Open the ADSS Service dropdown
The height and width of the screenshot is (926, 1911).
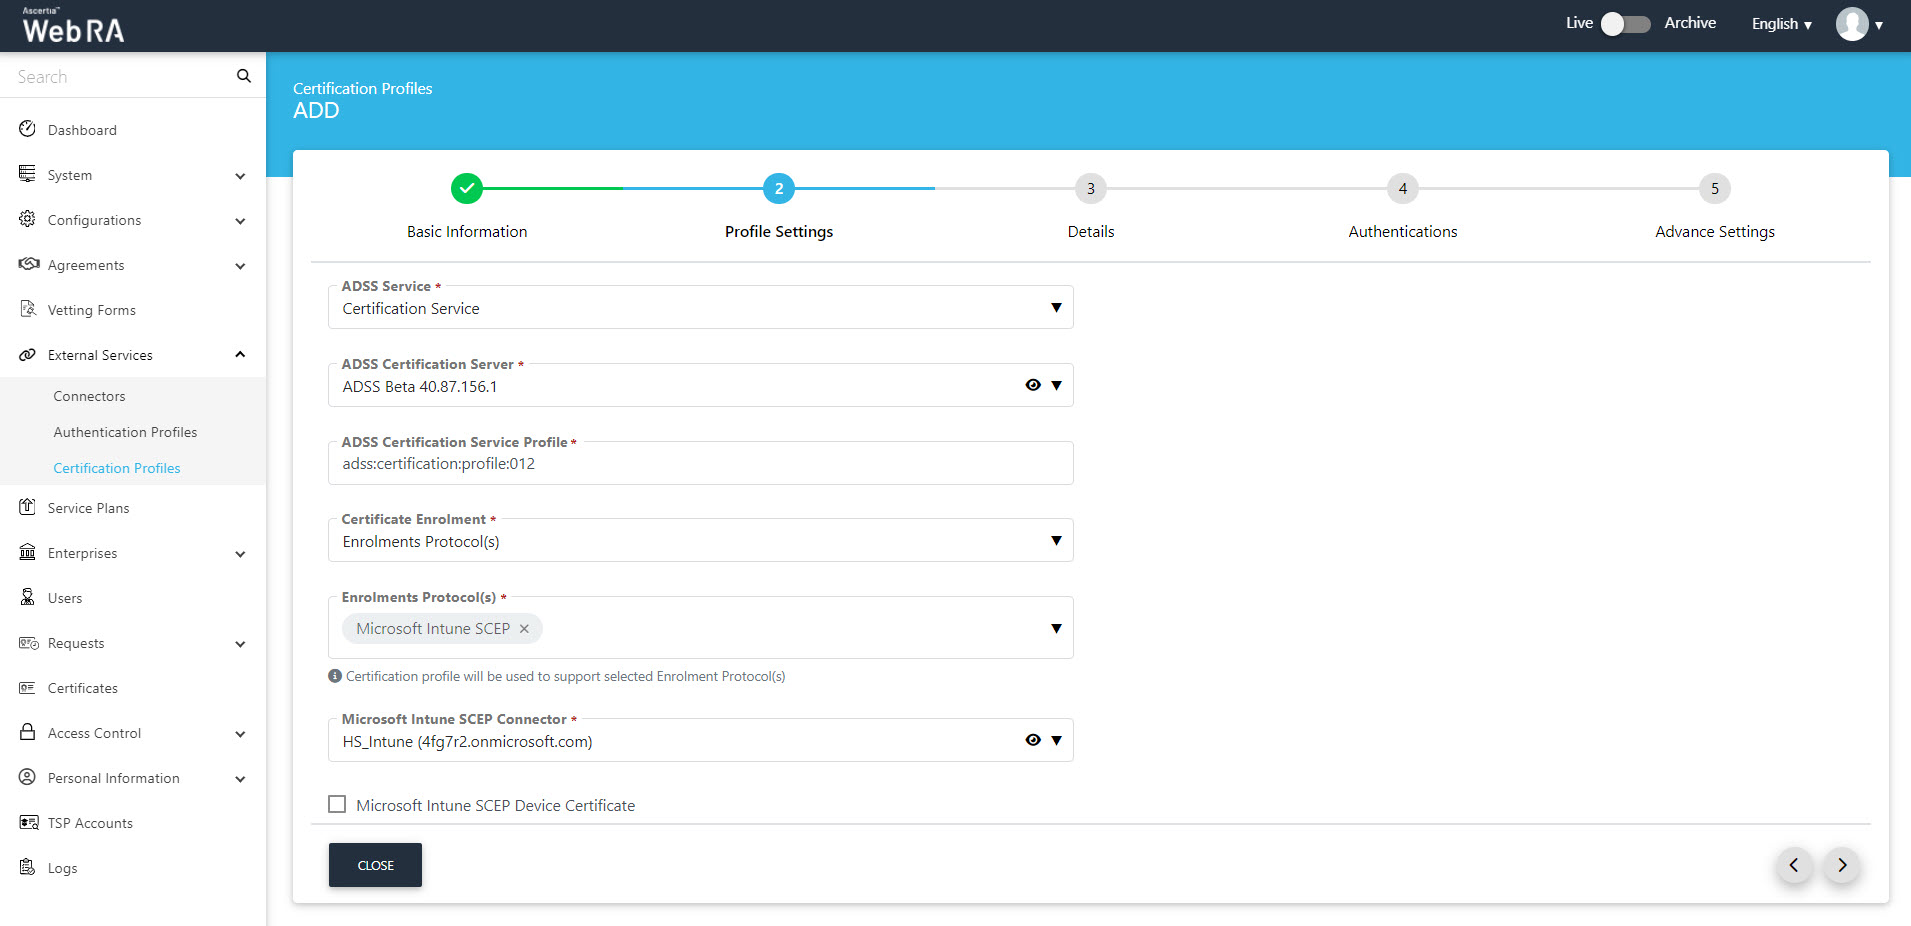coord(700,308)
